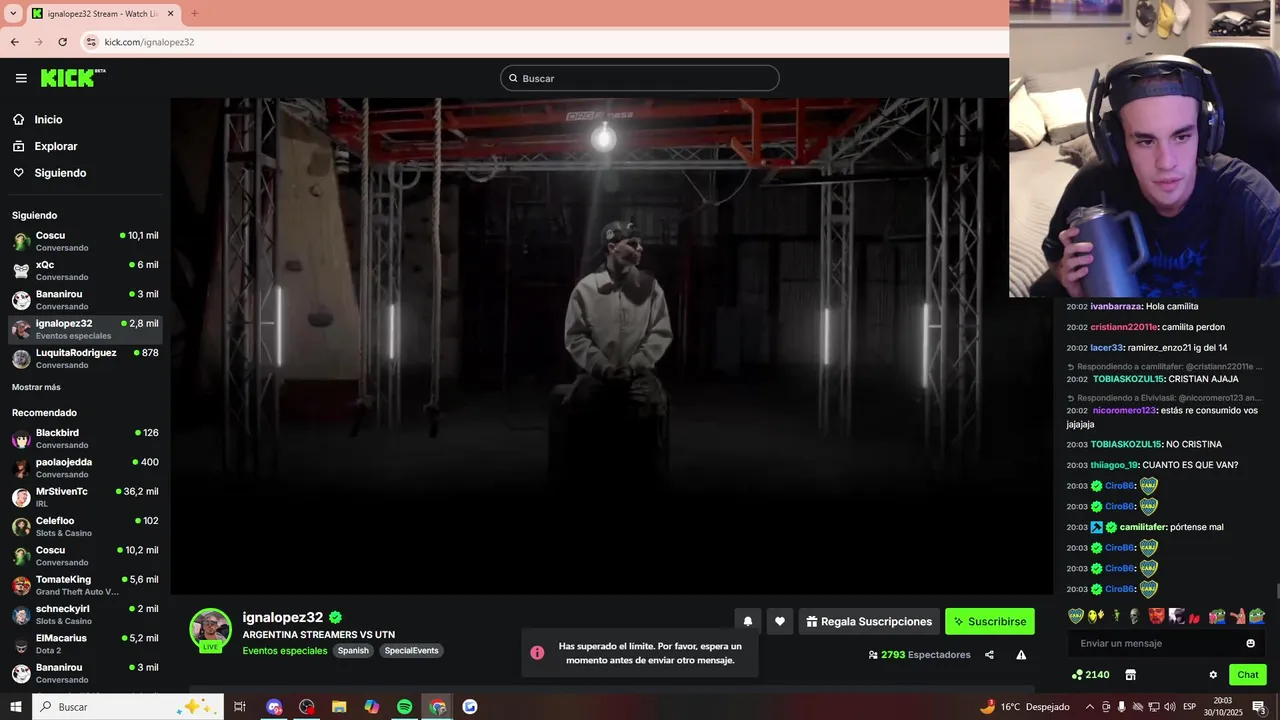Click the KICK logo
This screenshot has width=1280, height=720.
pyautogui.click(x=73, y=78)
